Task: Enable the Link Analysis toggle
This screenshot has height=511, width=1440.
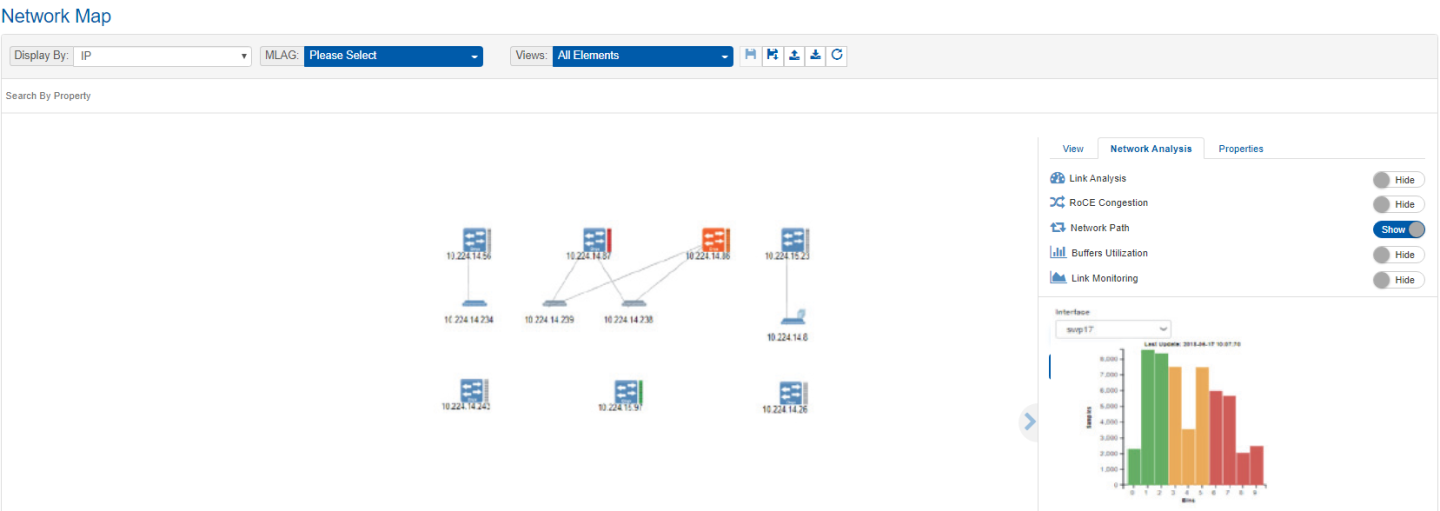Action: [1398, 179]
